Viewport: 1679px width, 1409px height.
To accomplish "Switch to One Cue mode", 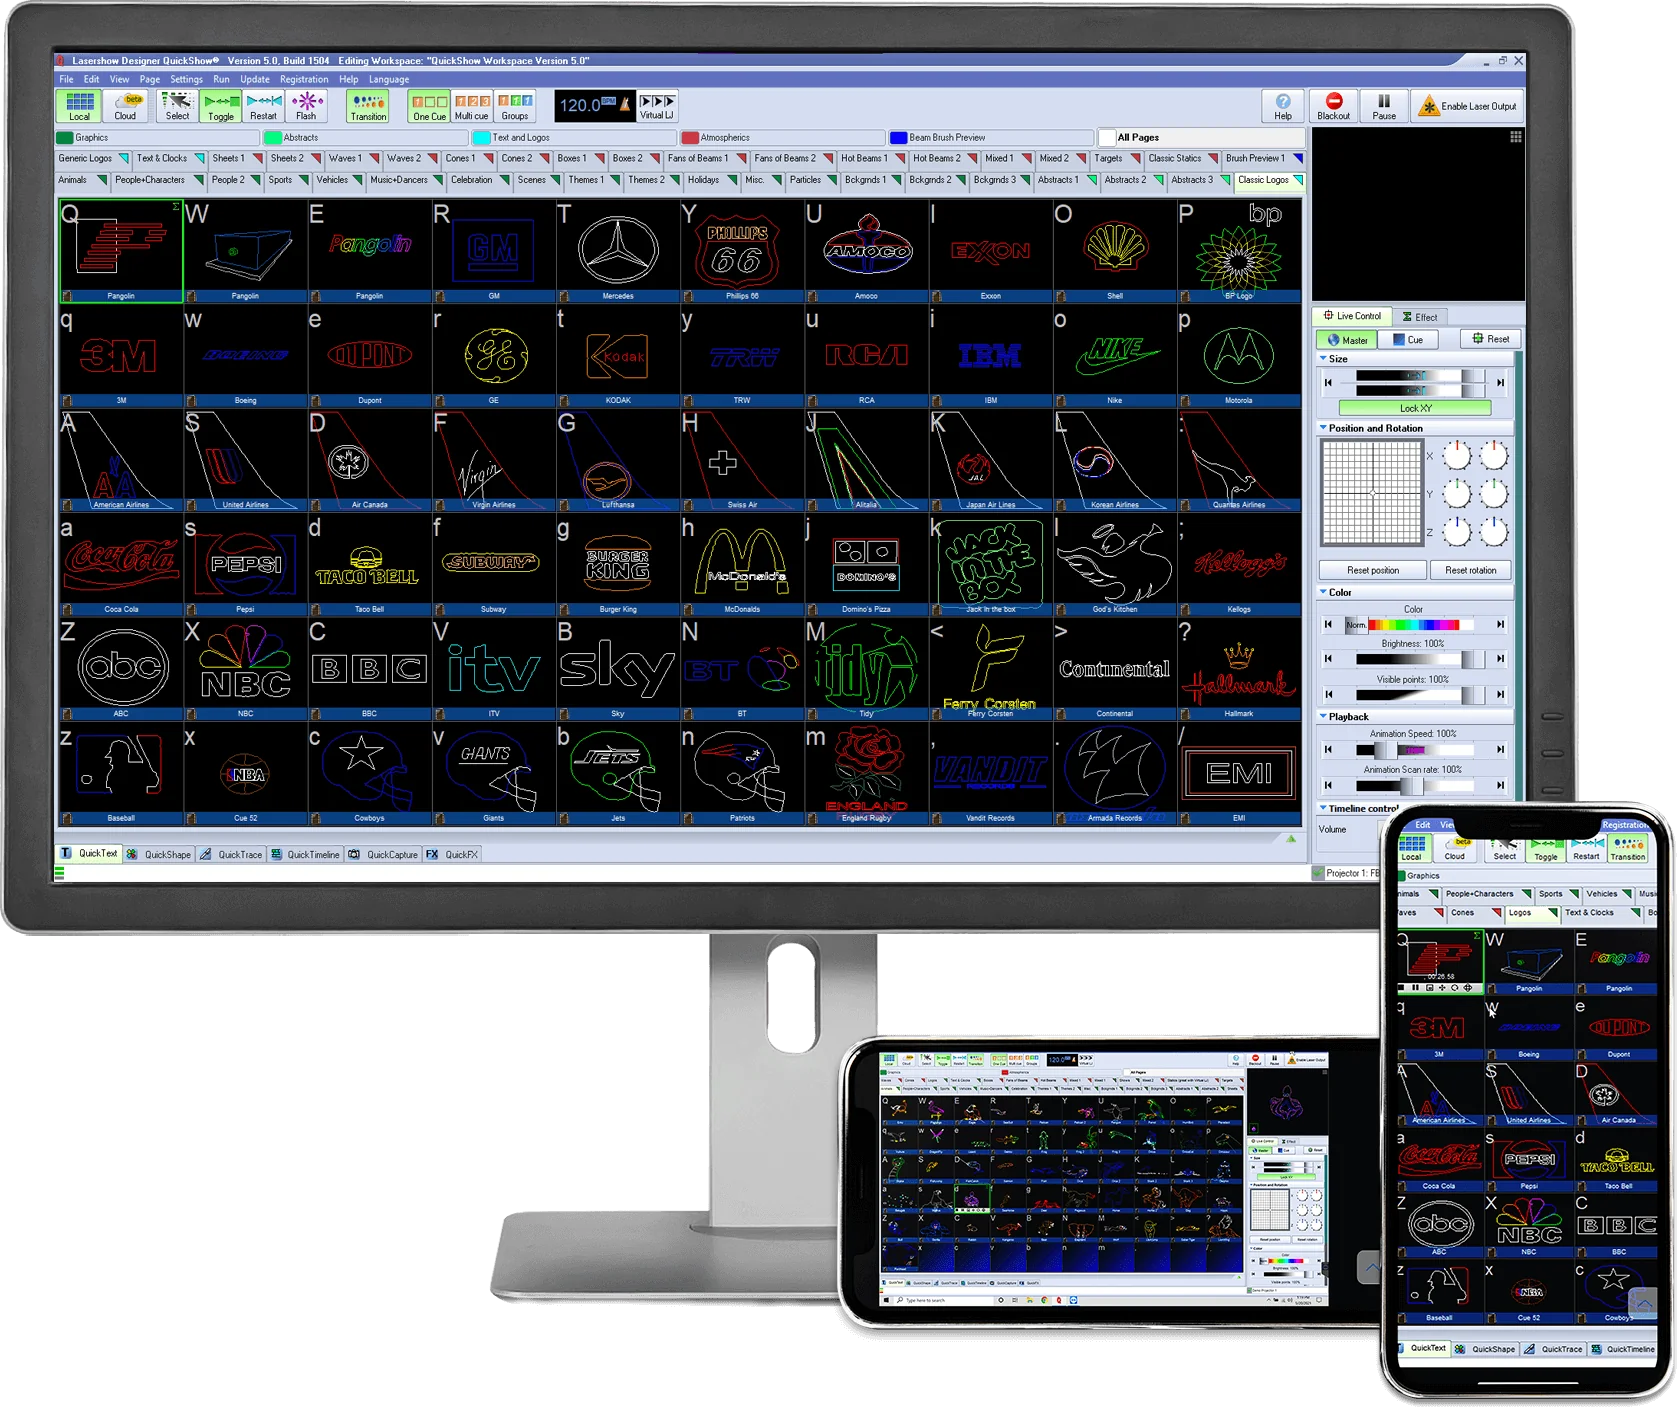I will click(x=430, y=106).
